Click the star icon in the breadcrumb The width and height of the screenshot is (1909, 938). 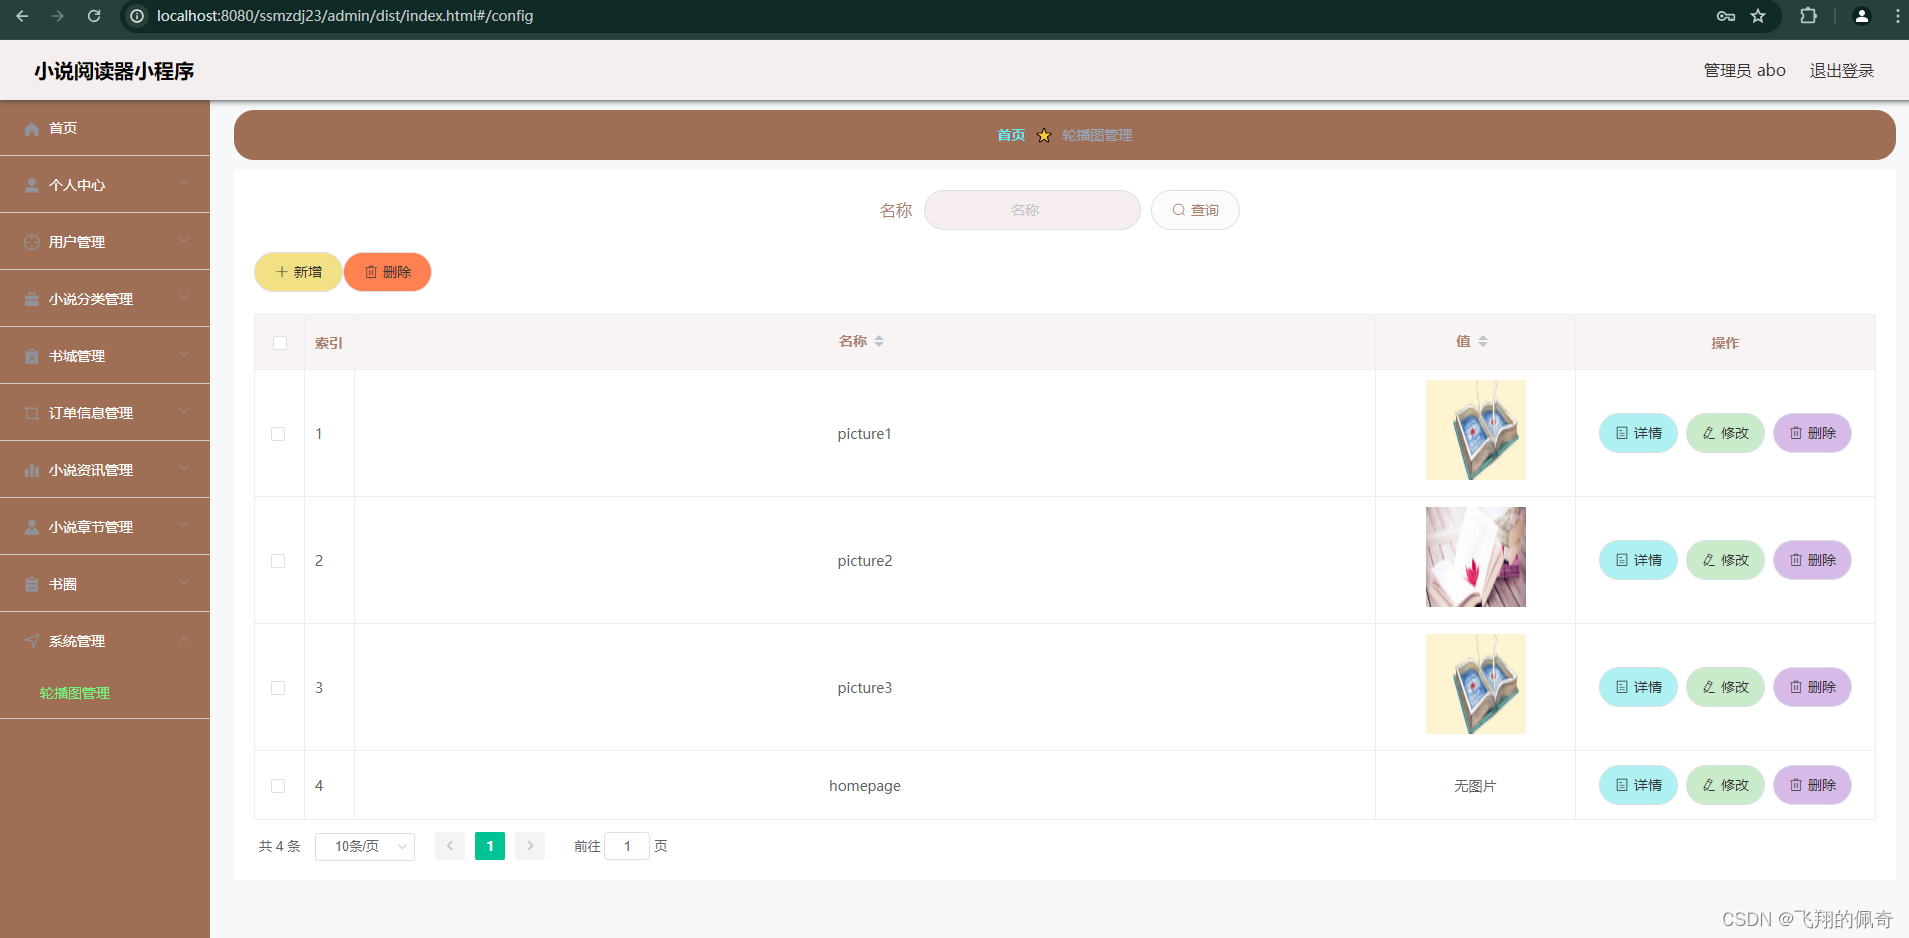1044,135
